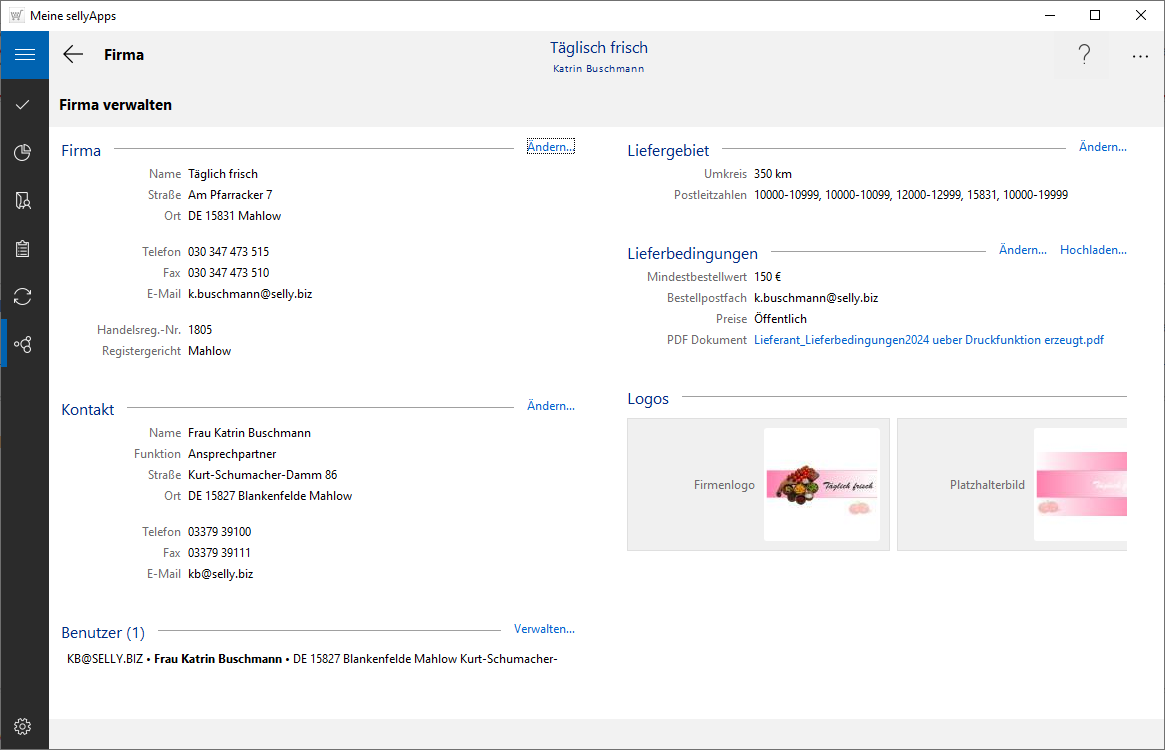Click the Firmenlogo thumbnail image
This screenshot has width=1165, height=750.
pos(821,485)
